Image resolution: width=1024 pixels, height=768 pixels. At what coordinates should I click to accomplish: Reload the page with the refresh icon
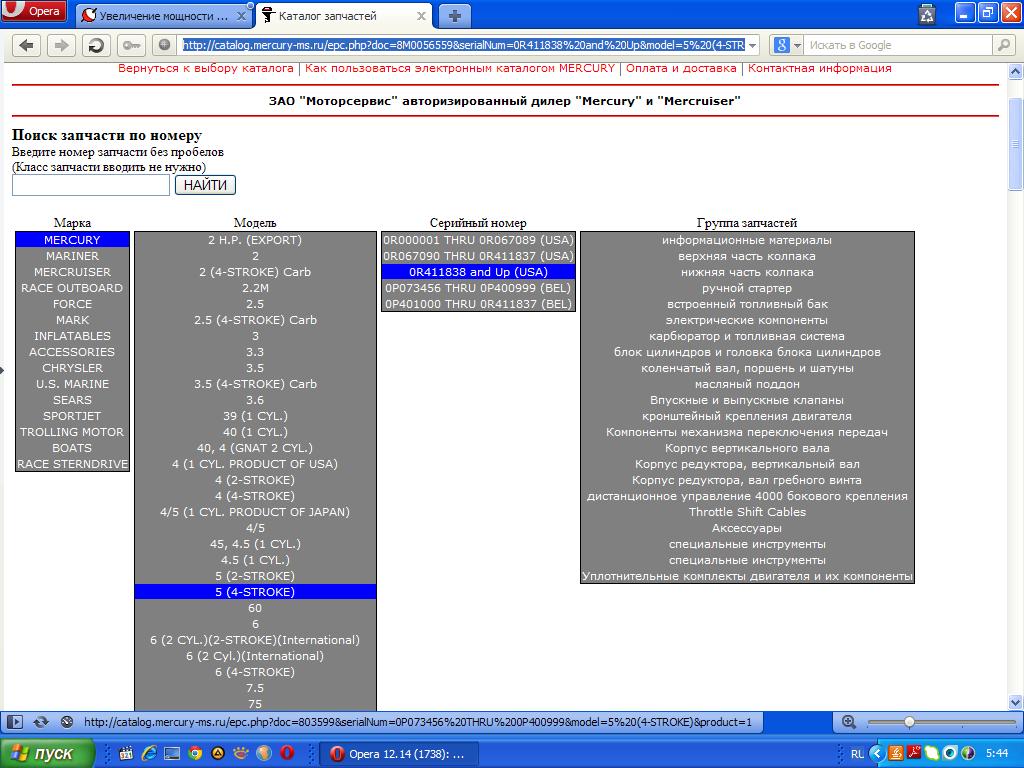[x=96, y=45]
